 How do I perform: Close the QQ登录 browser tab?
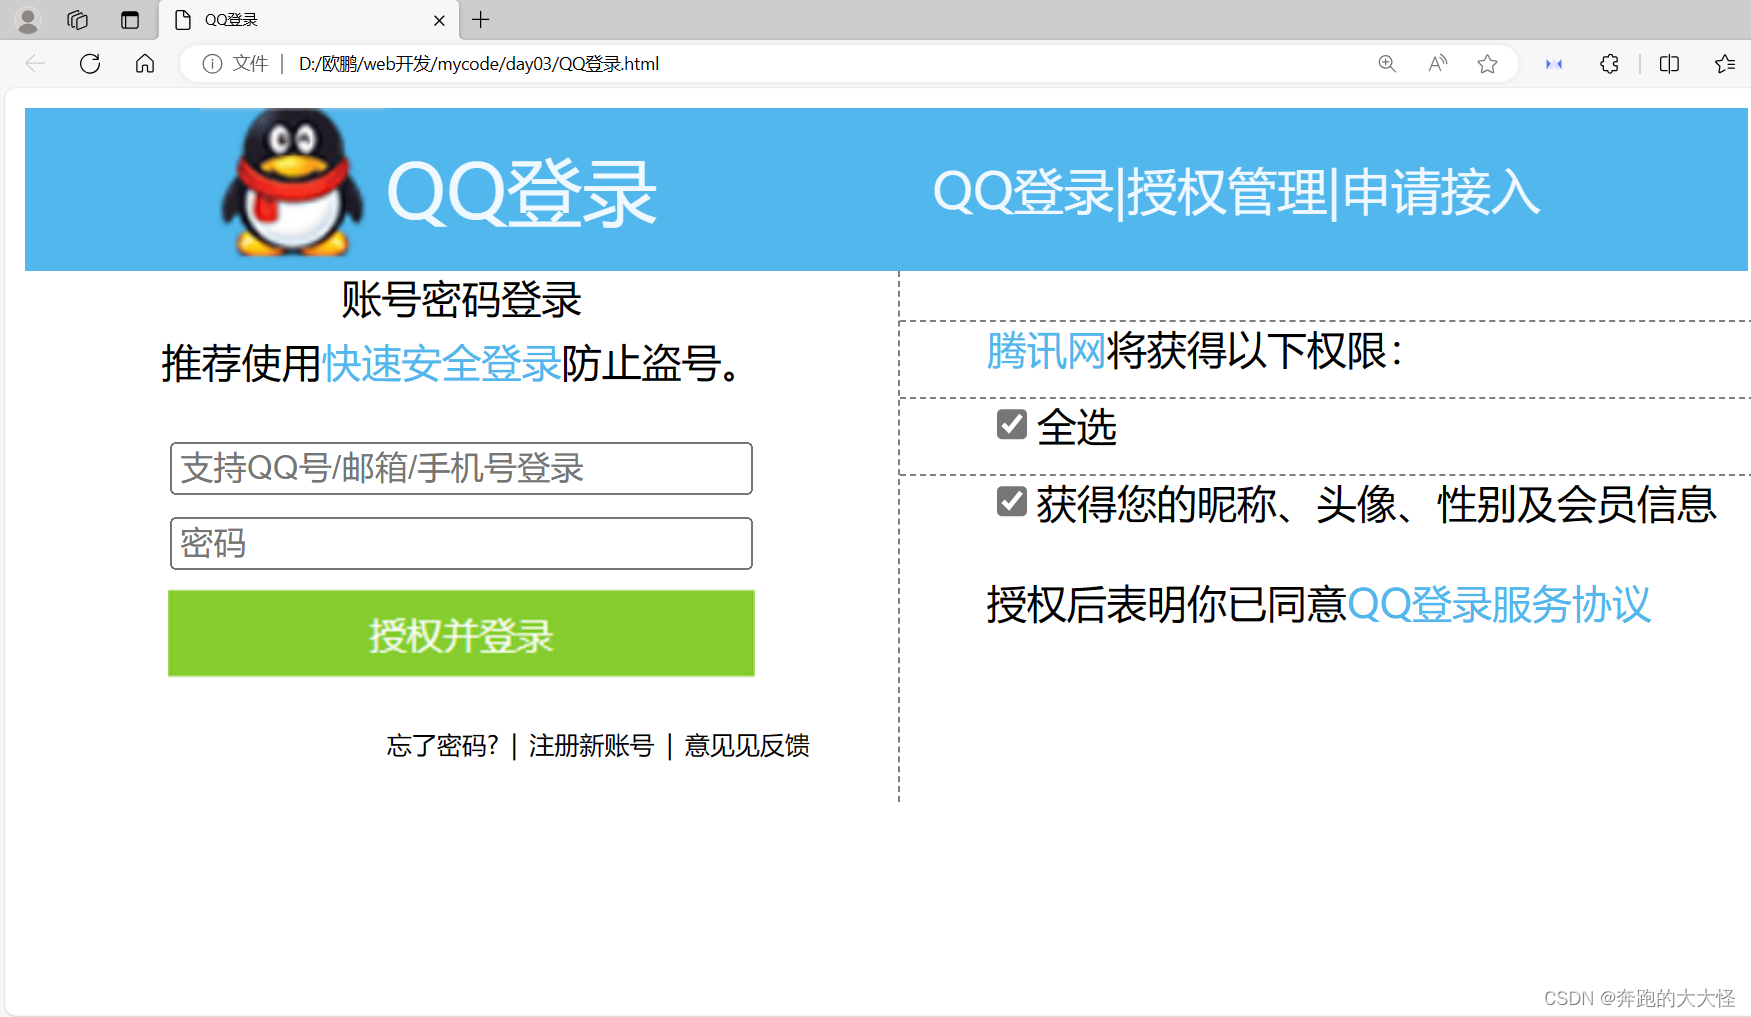pos(439,20)
